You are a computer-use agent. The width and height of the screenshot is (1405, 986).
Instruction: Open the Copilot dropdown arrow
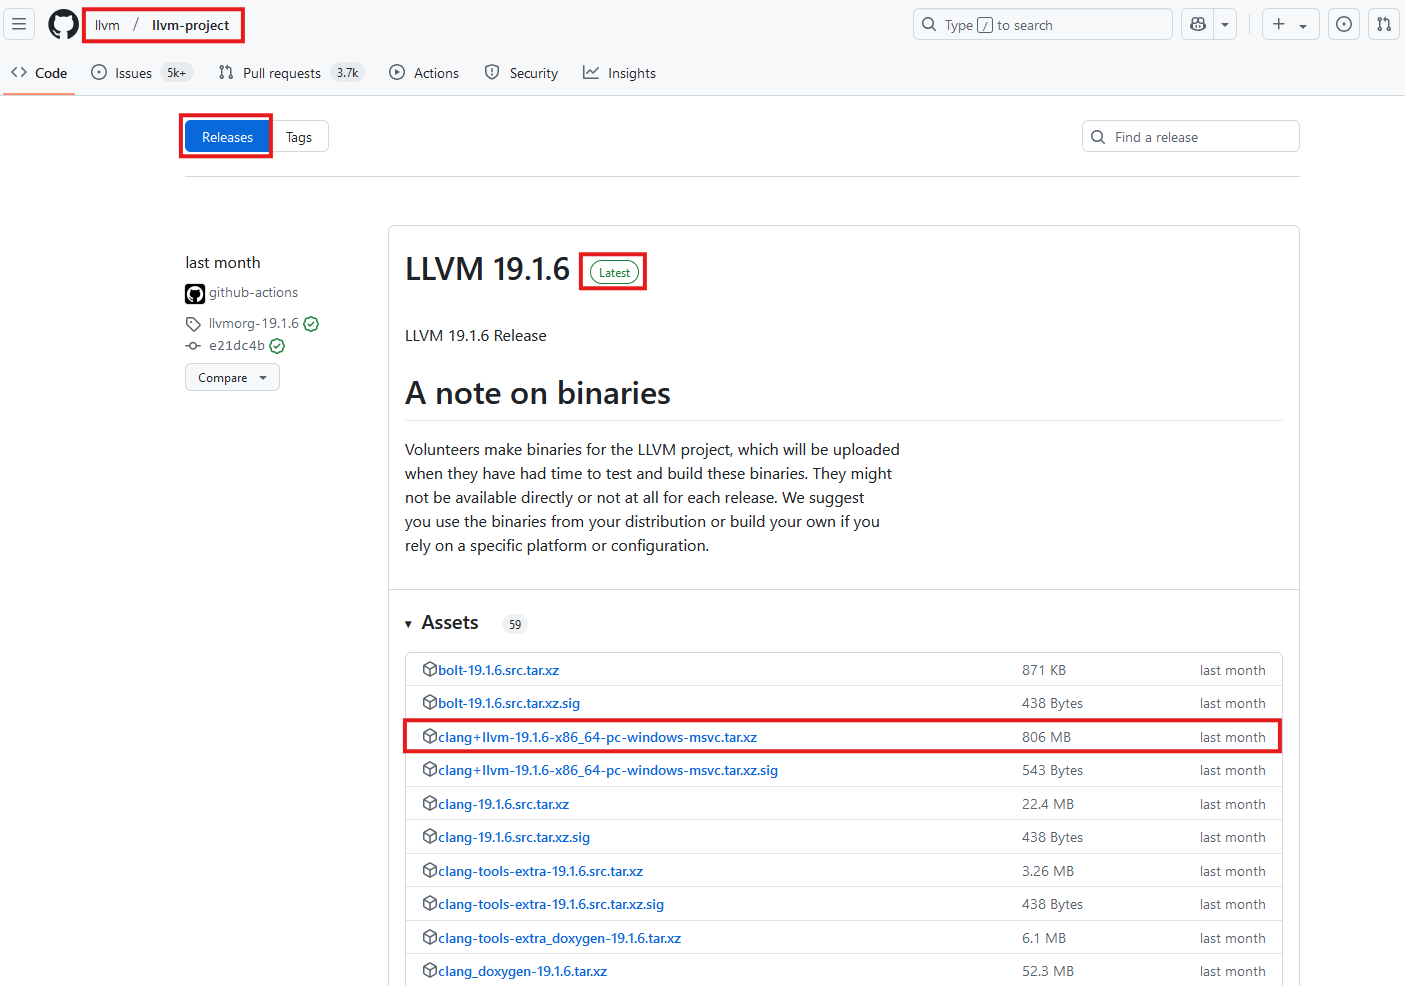point(1225,24)
